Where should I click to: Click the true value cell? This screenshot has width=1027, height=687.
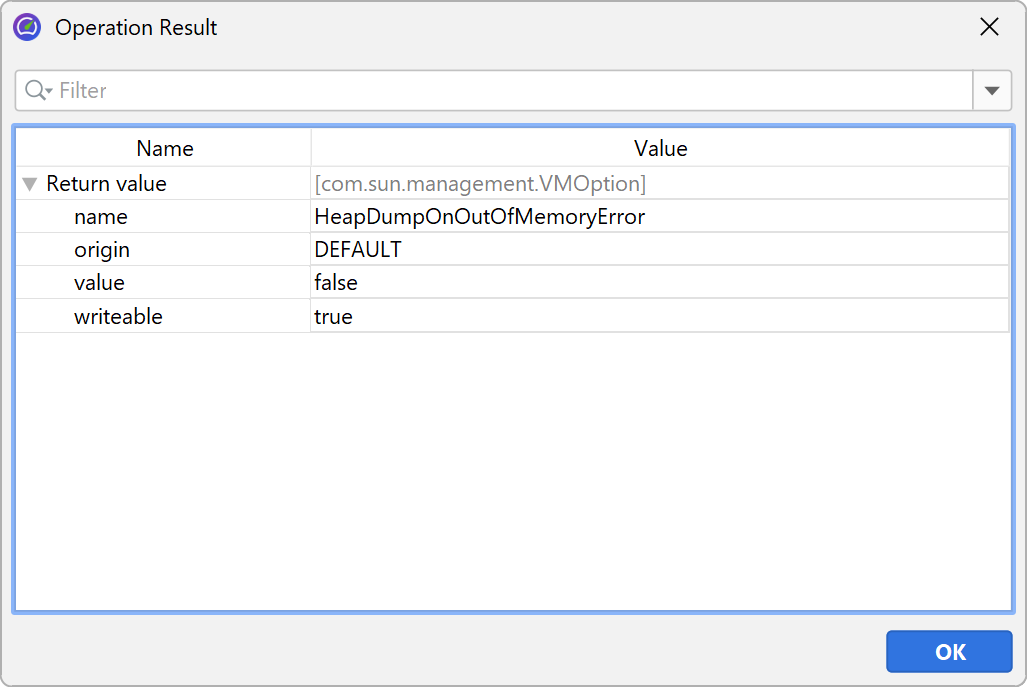(x=333, y=317)
